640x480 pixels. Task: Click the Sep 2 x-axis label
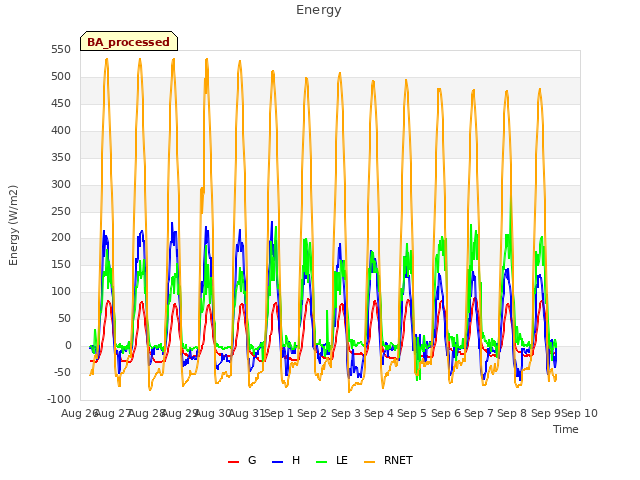coord(312,413)
